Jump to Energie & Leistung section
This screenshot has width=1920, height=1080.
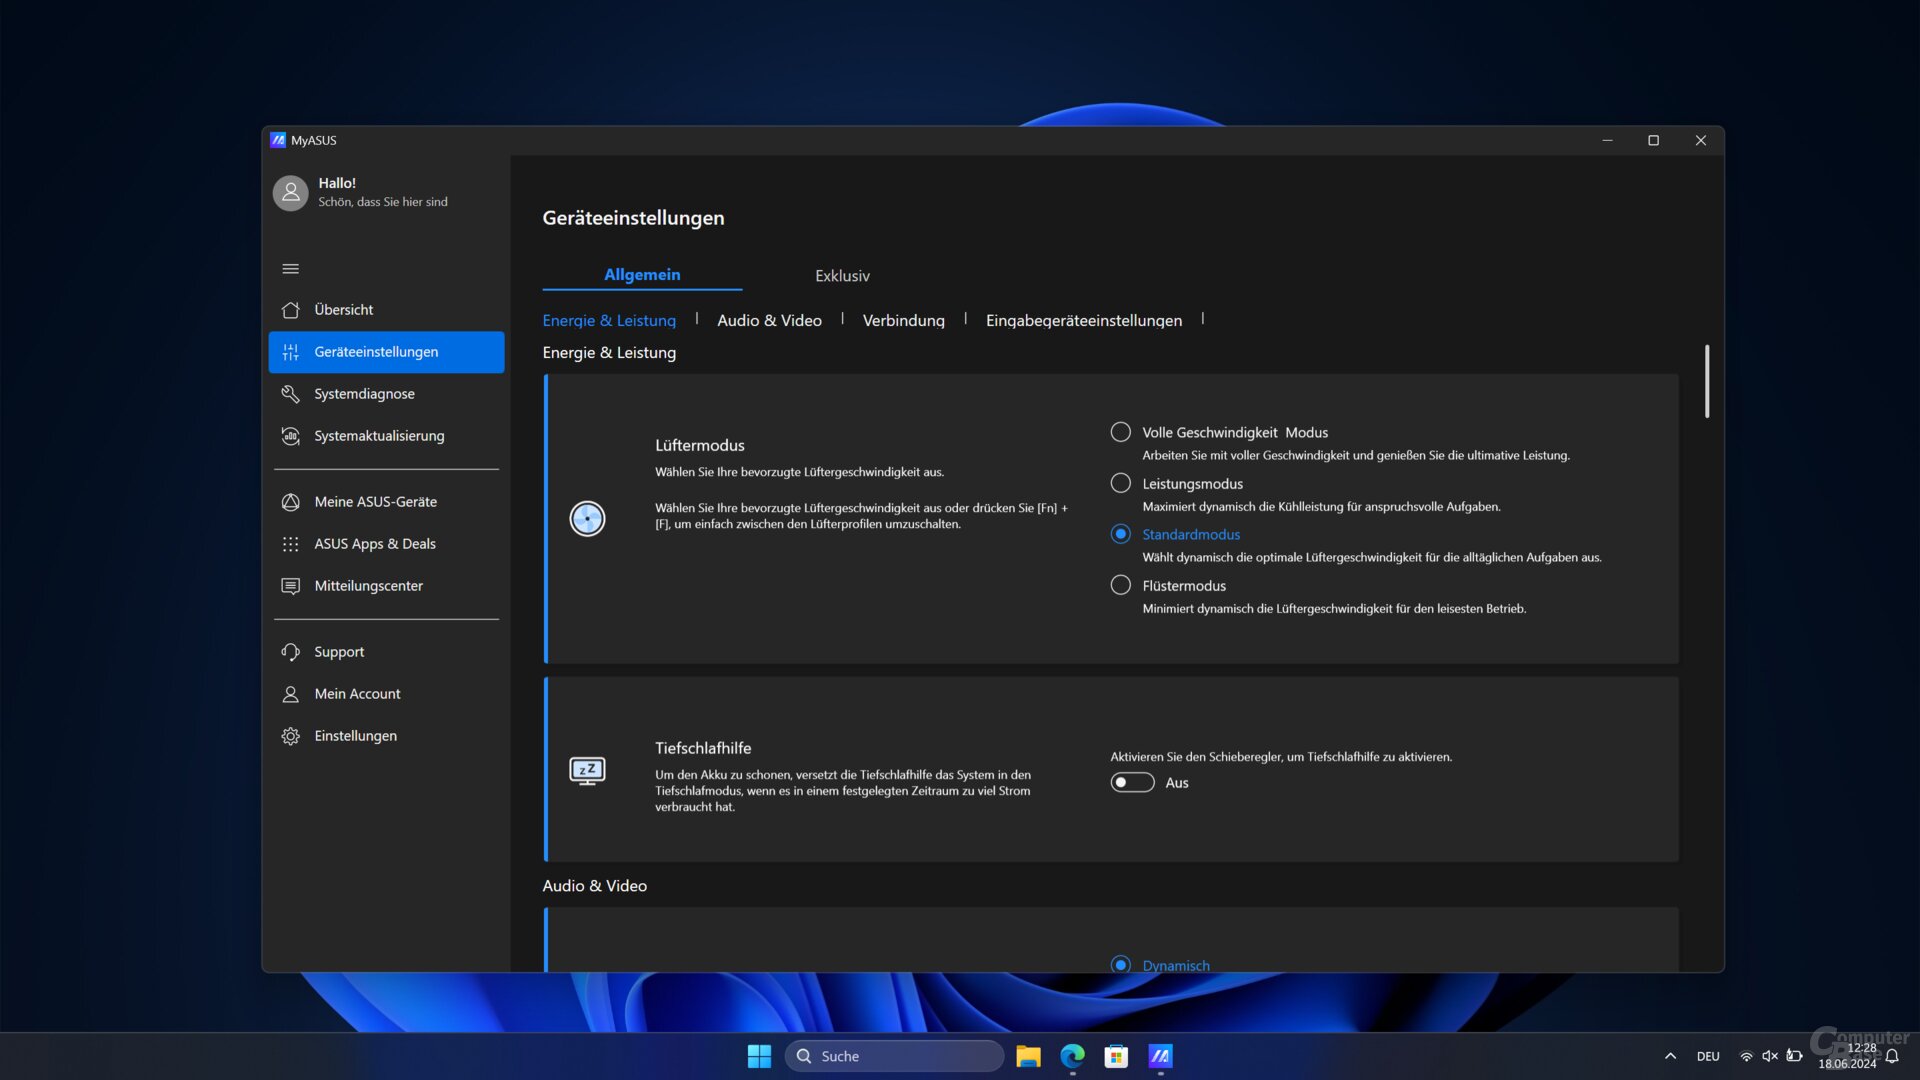click(x=609, y=320)
